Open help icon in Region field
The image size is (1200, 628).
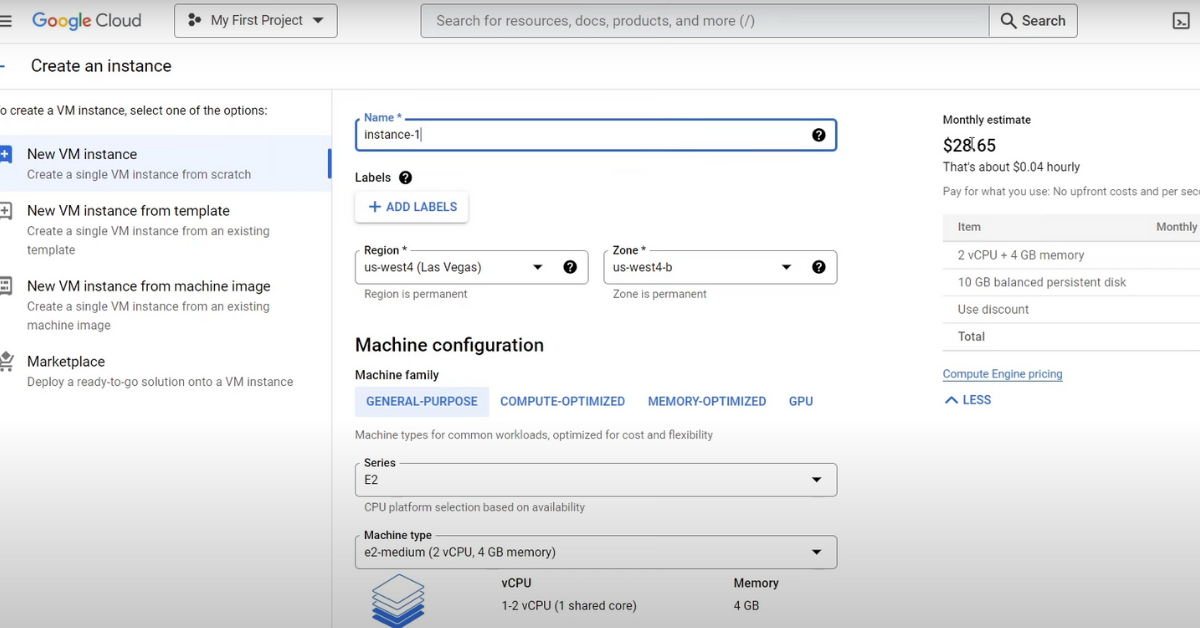(x=570, y=267)
